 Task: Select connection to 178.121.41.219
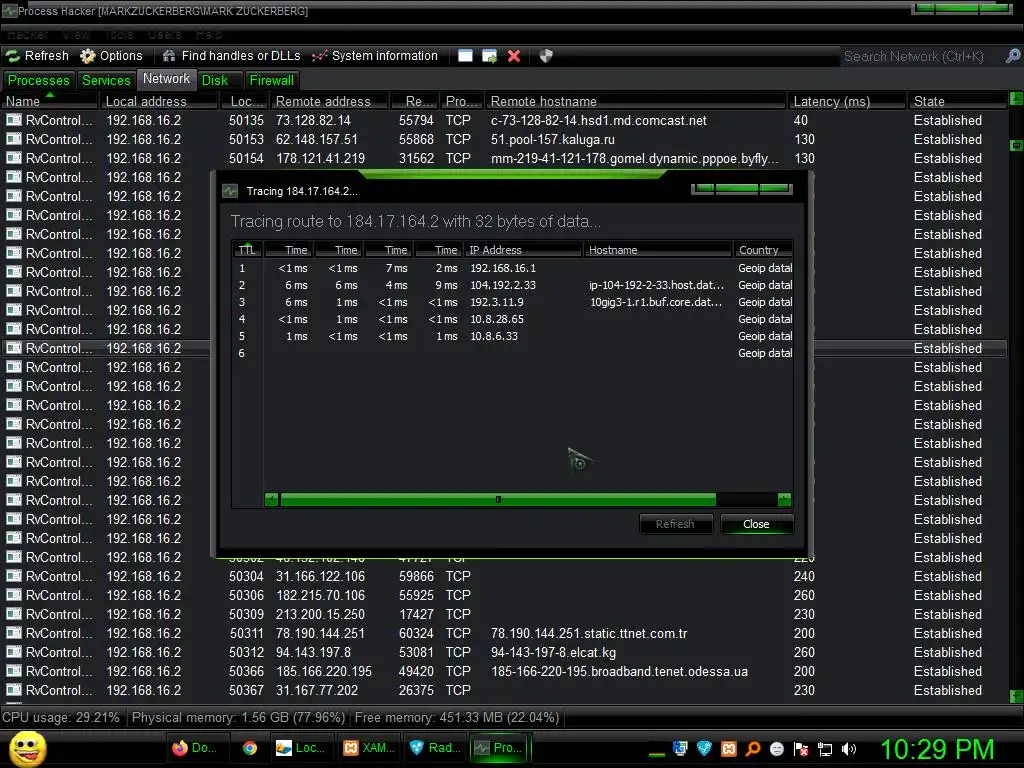point(504,158)
